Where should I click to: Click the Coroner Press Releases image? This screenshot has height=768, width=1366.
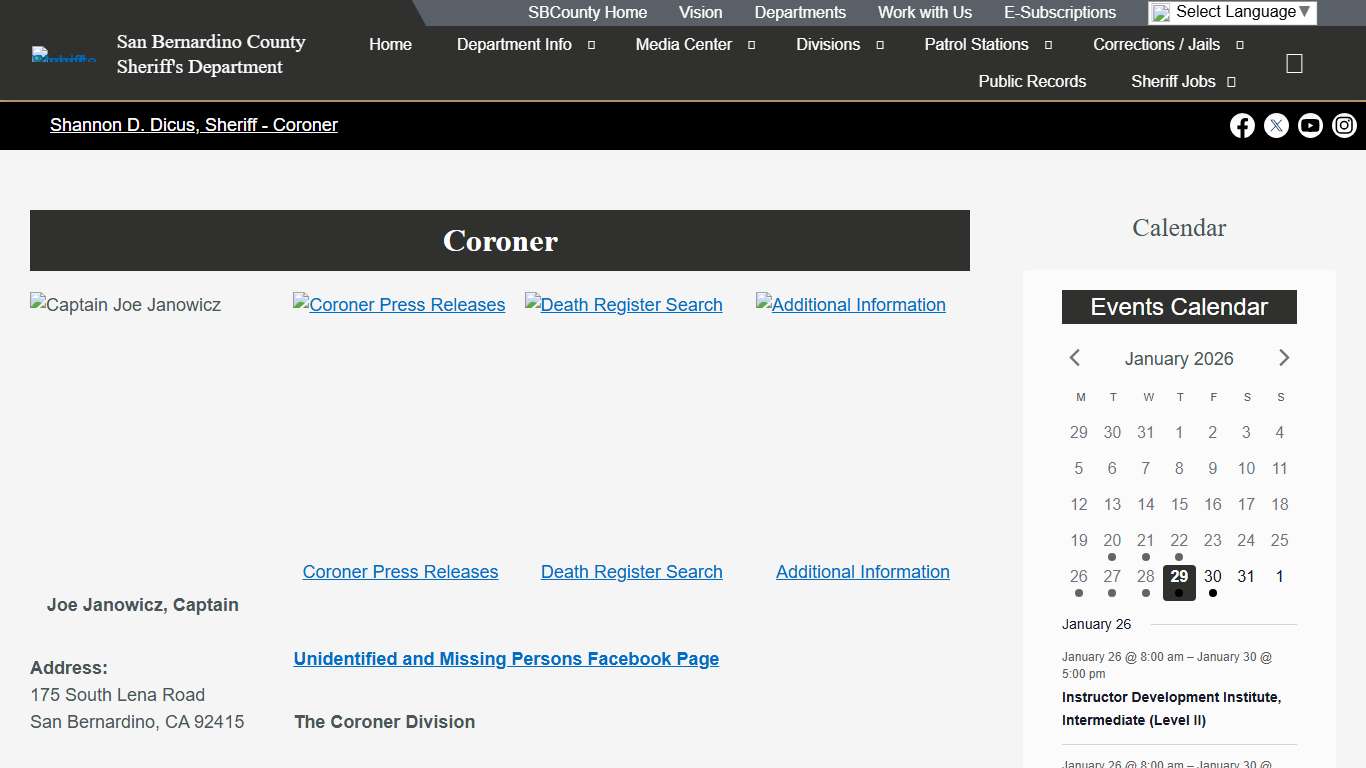pos(399,304)
